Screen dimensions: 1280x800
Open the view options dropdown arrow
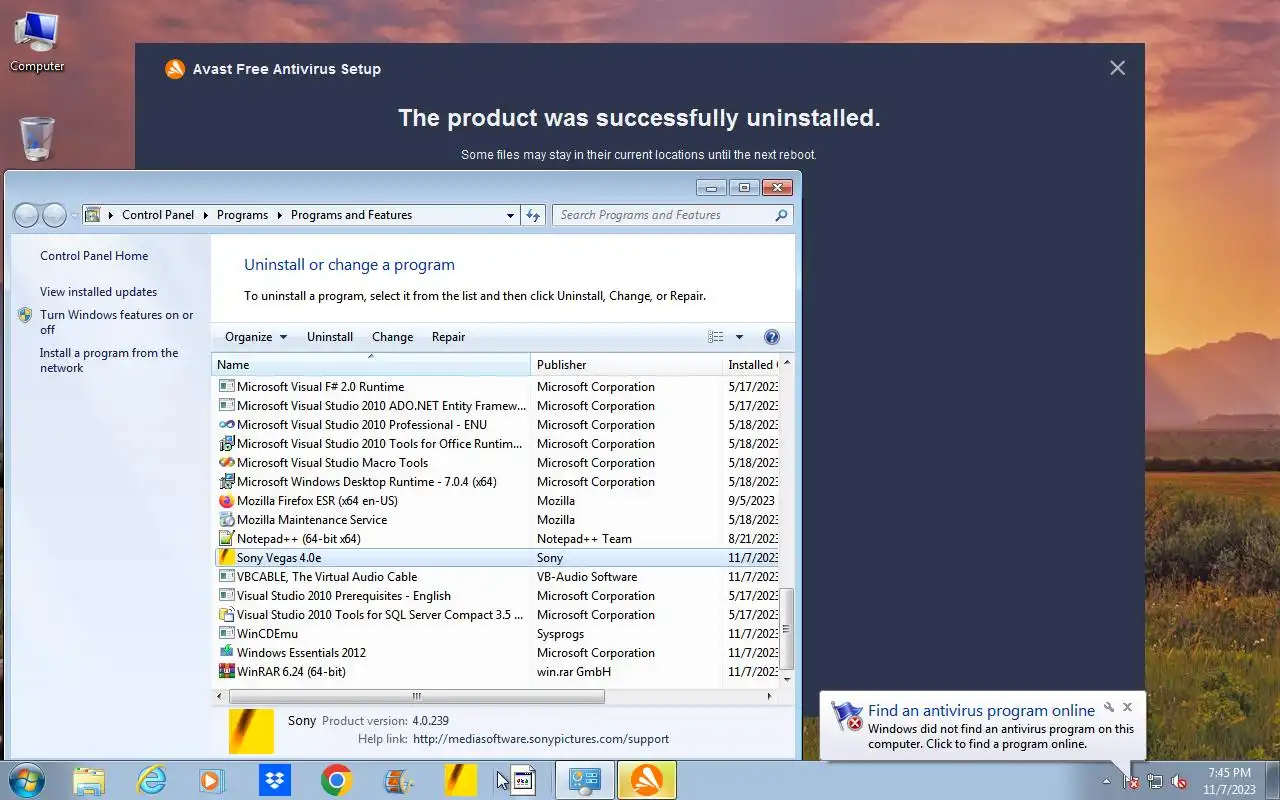point(739,337)
